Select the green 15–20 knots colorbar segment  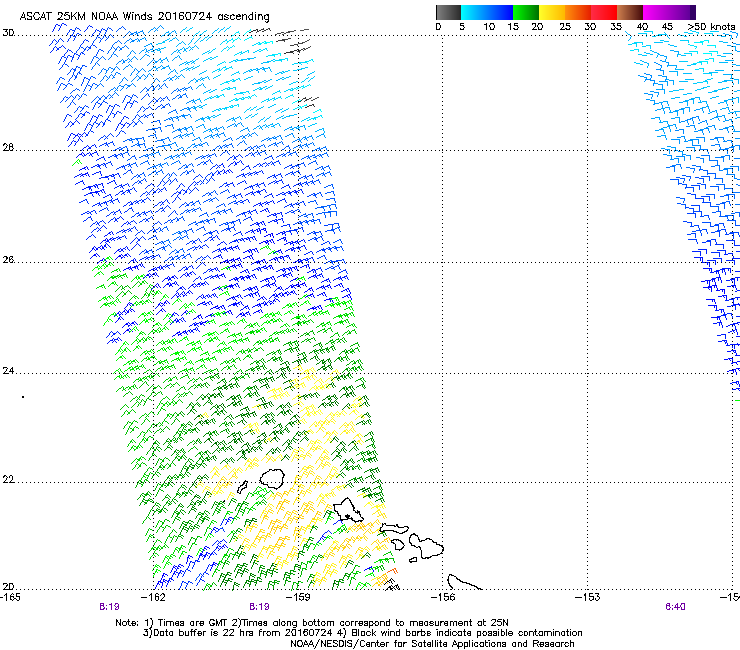coord(526,12)
